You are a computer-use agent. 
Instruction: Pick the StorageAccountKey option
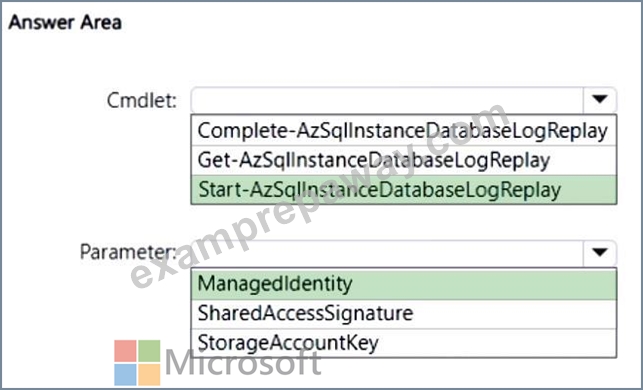[x=404, y=343]
